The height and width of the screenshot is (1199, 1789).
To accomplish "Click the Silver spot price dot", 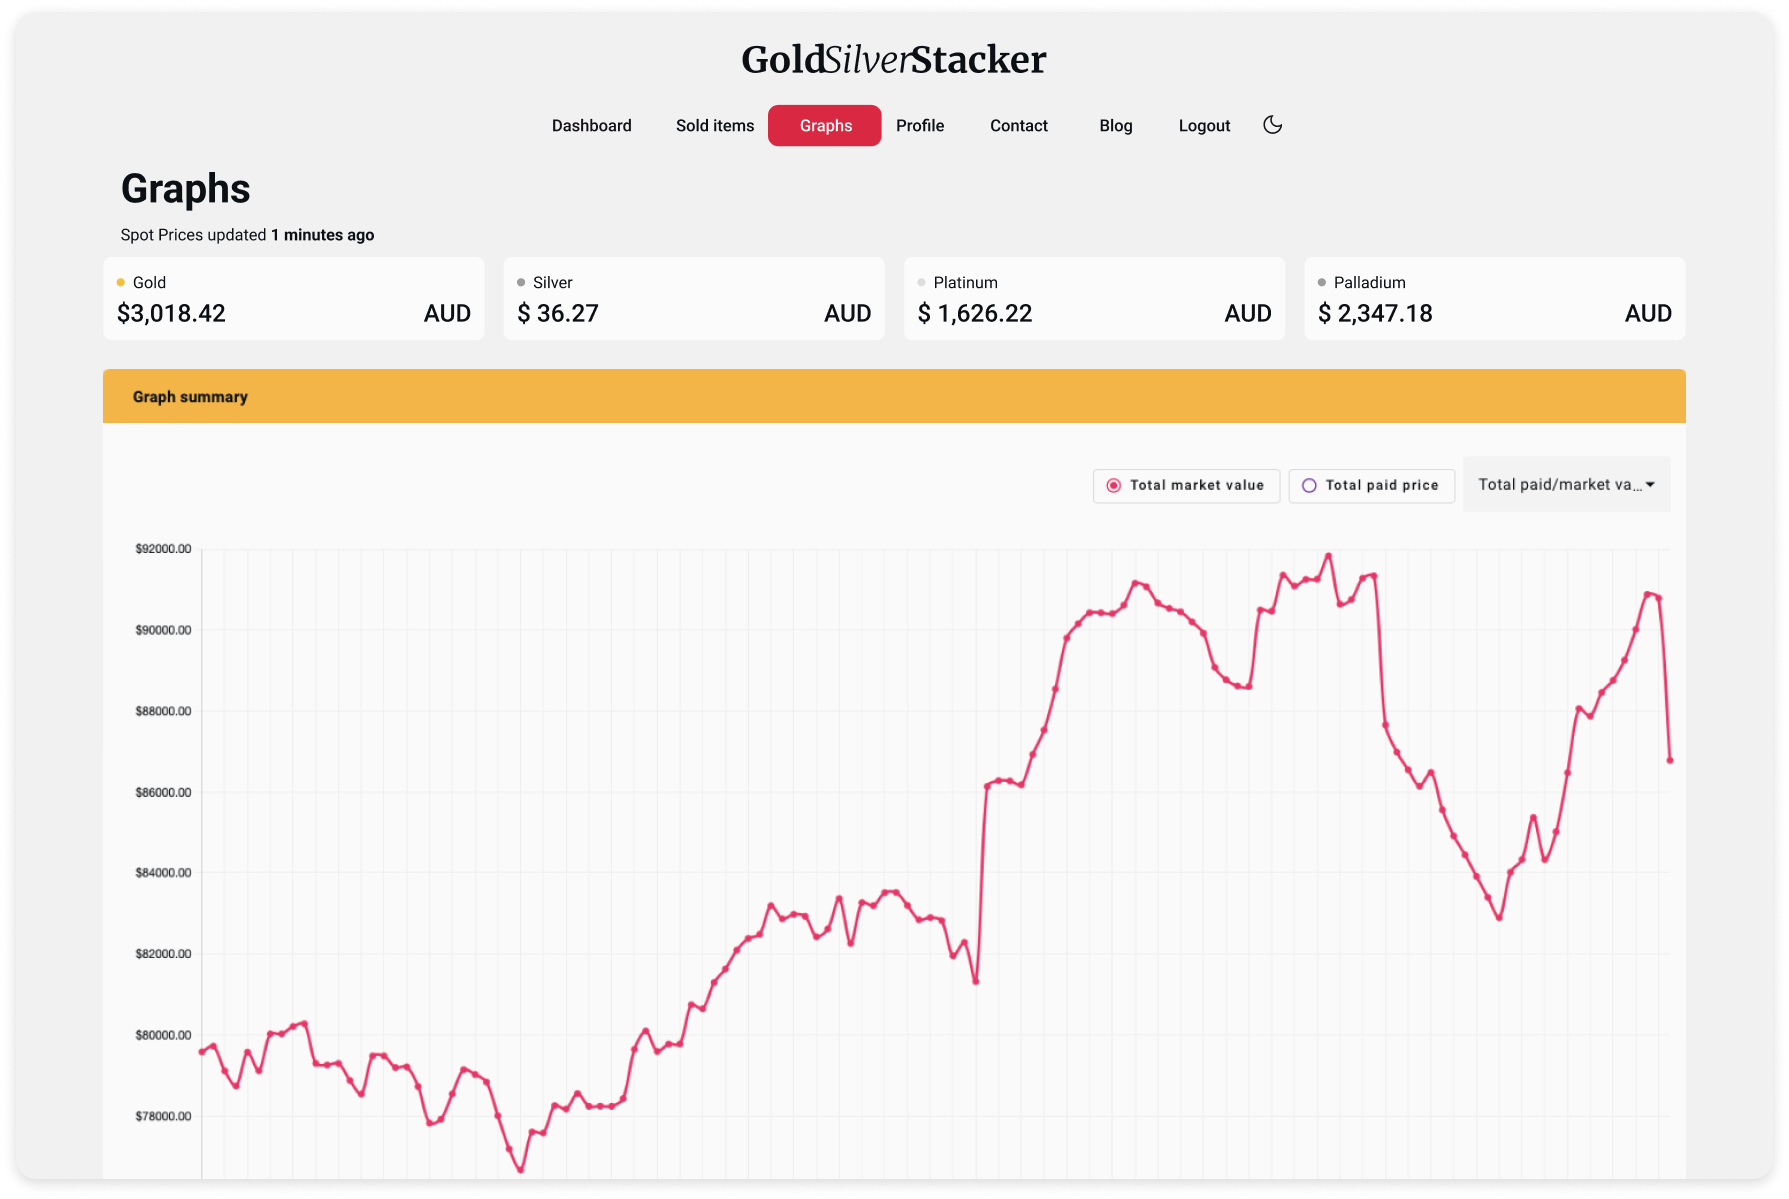I will point(521,283).
